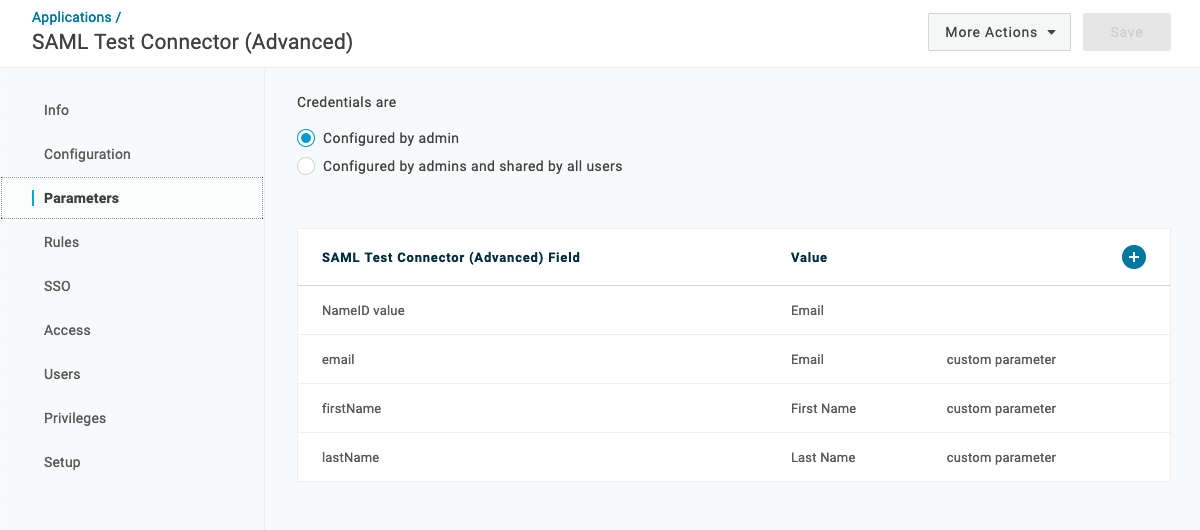Open the Info tab in sidebar
The height and width of the screenshot is (530, 1200).
point(57,110)
